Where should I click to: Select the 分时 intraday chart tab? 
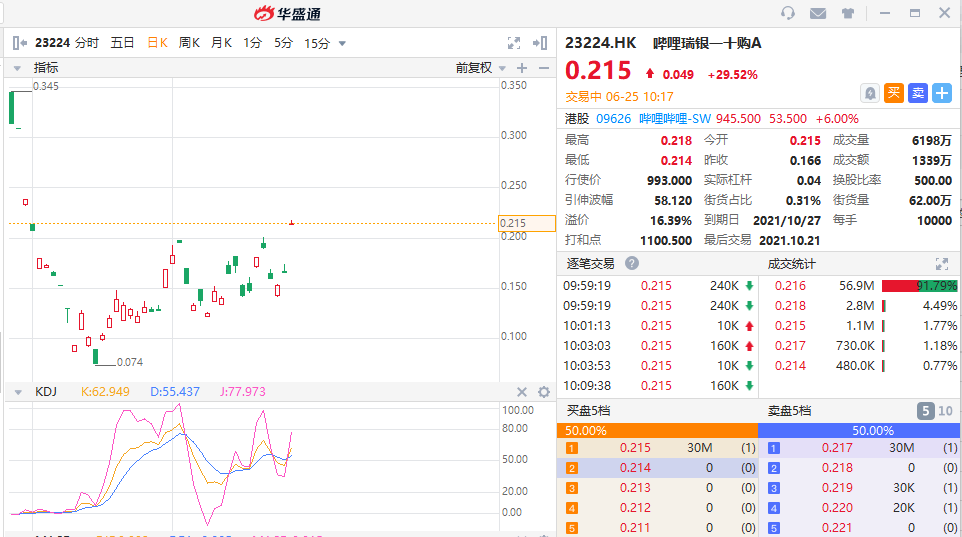87,43
